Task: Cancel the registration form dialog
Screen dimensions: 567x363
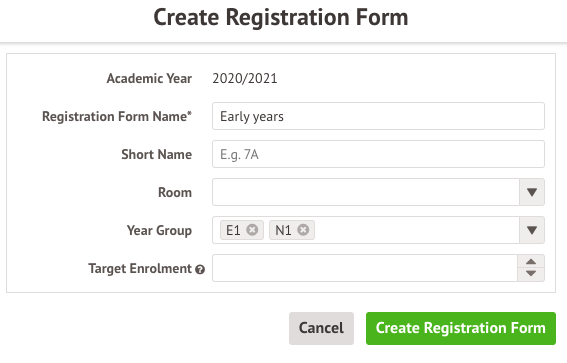Action: [x=321, y=328]
